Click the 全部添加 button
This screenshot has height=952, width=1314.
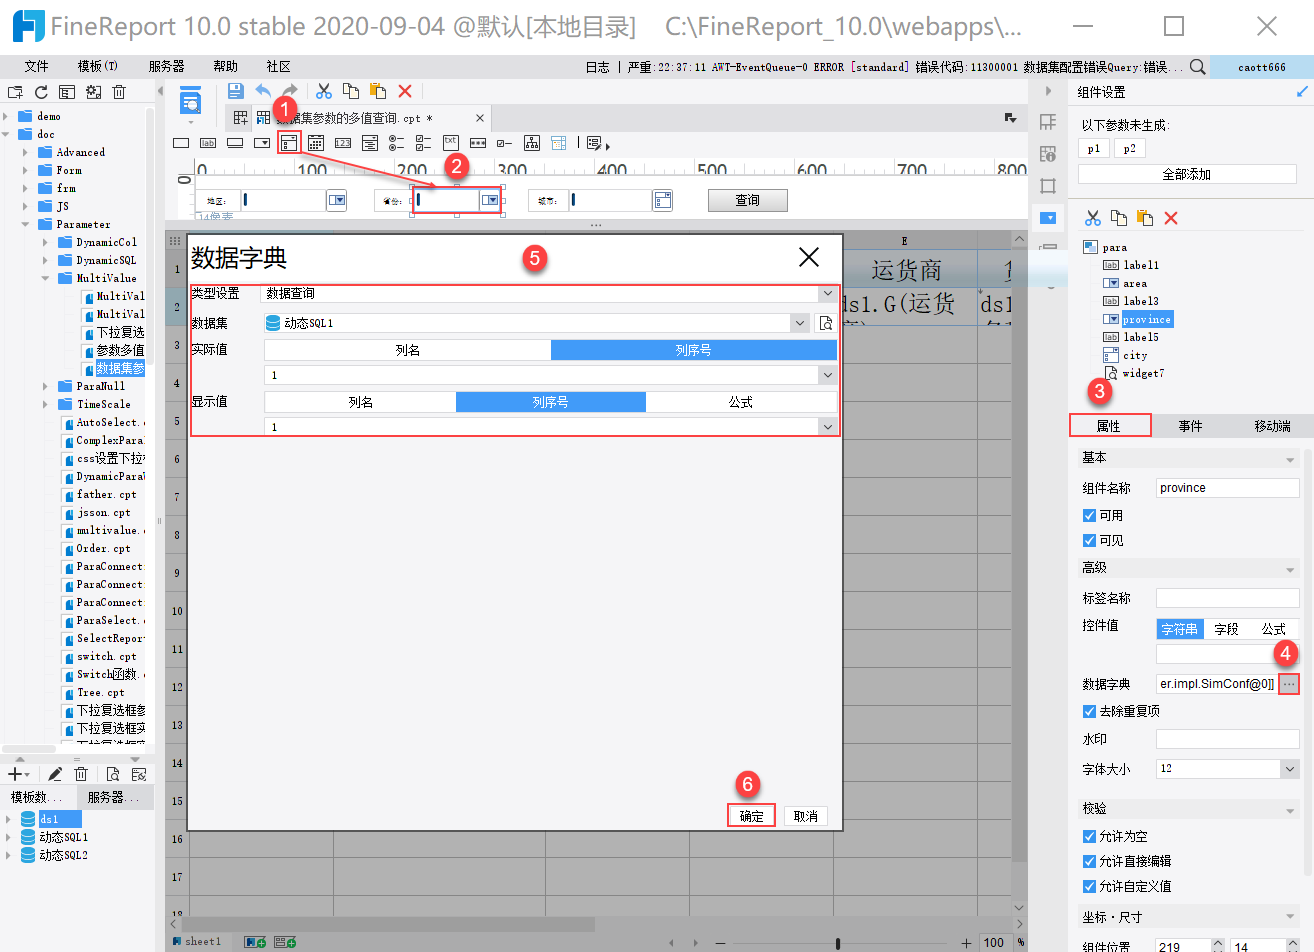1187,174
